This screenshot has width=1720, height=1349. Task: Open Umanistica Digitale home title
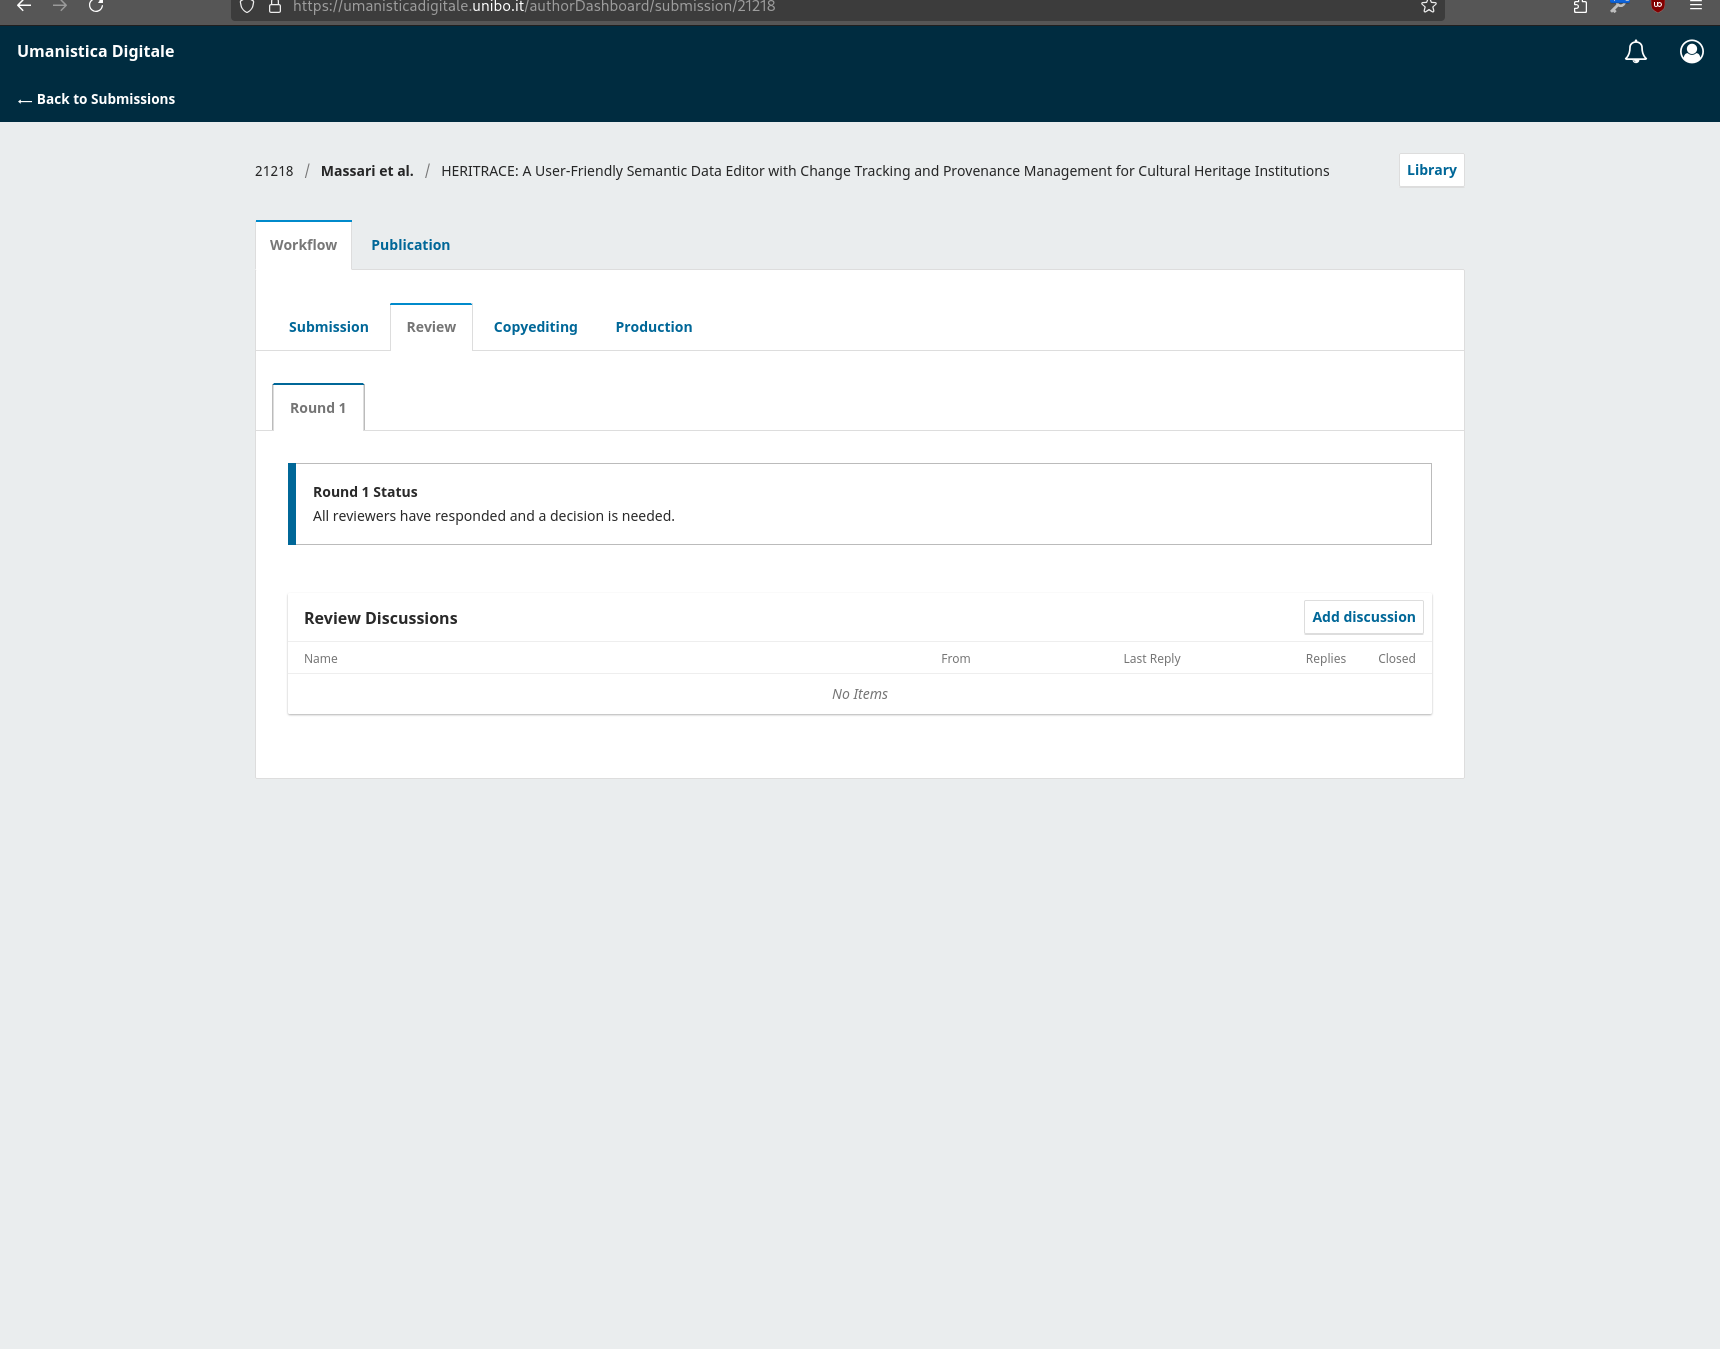coord(96,51)
